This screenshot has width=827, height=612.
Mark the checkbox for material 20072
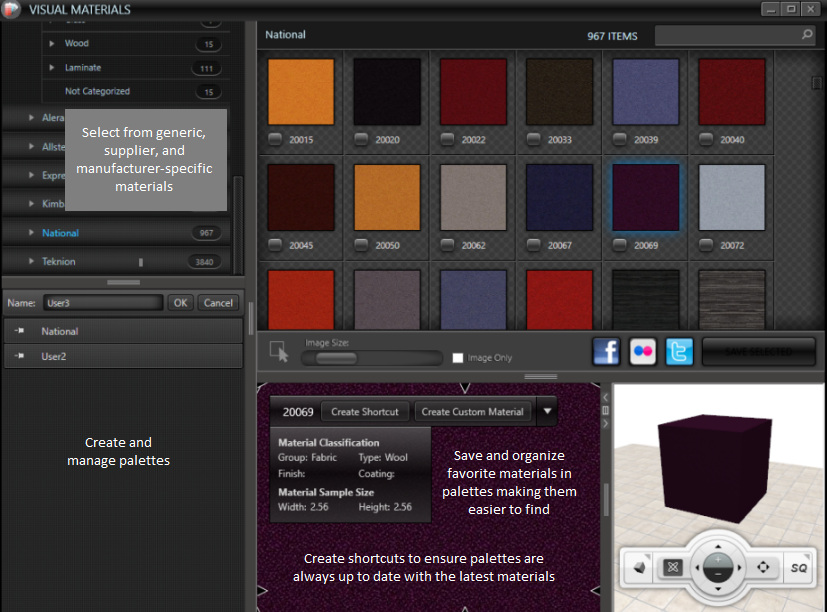706,245
